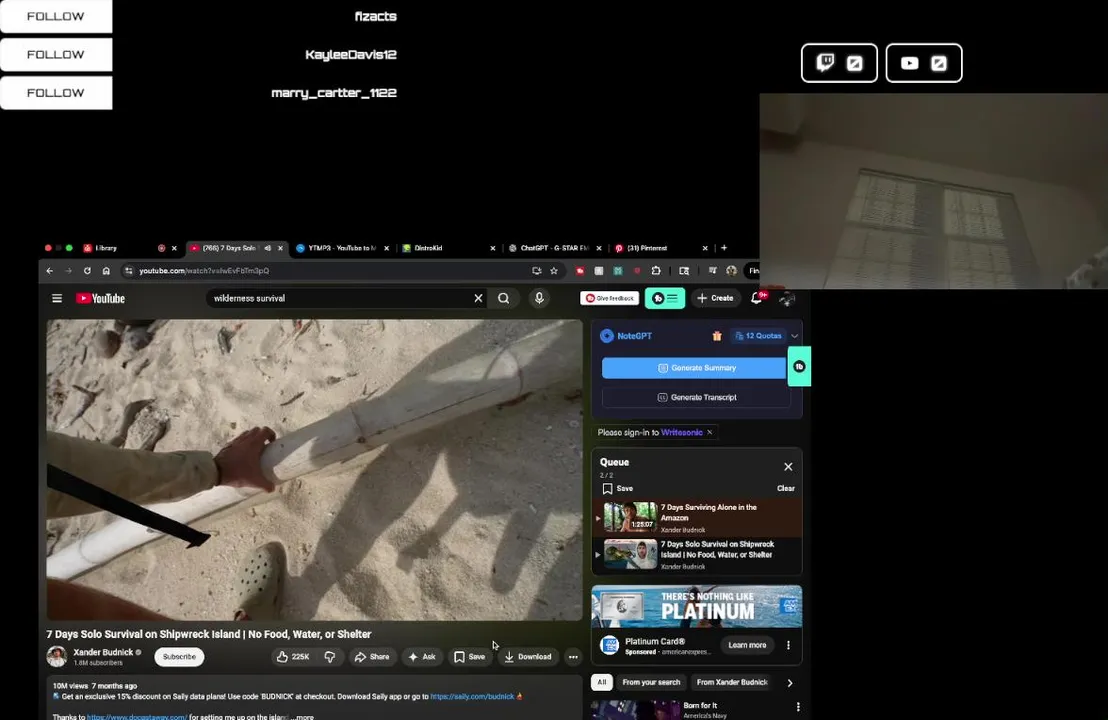
Task: Click the Create button
Action: click(x=715, y=298)
